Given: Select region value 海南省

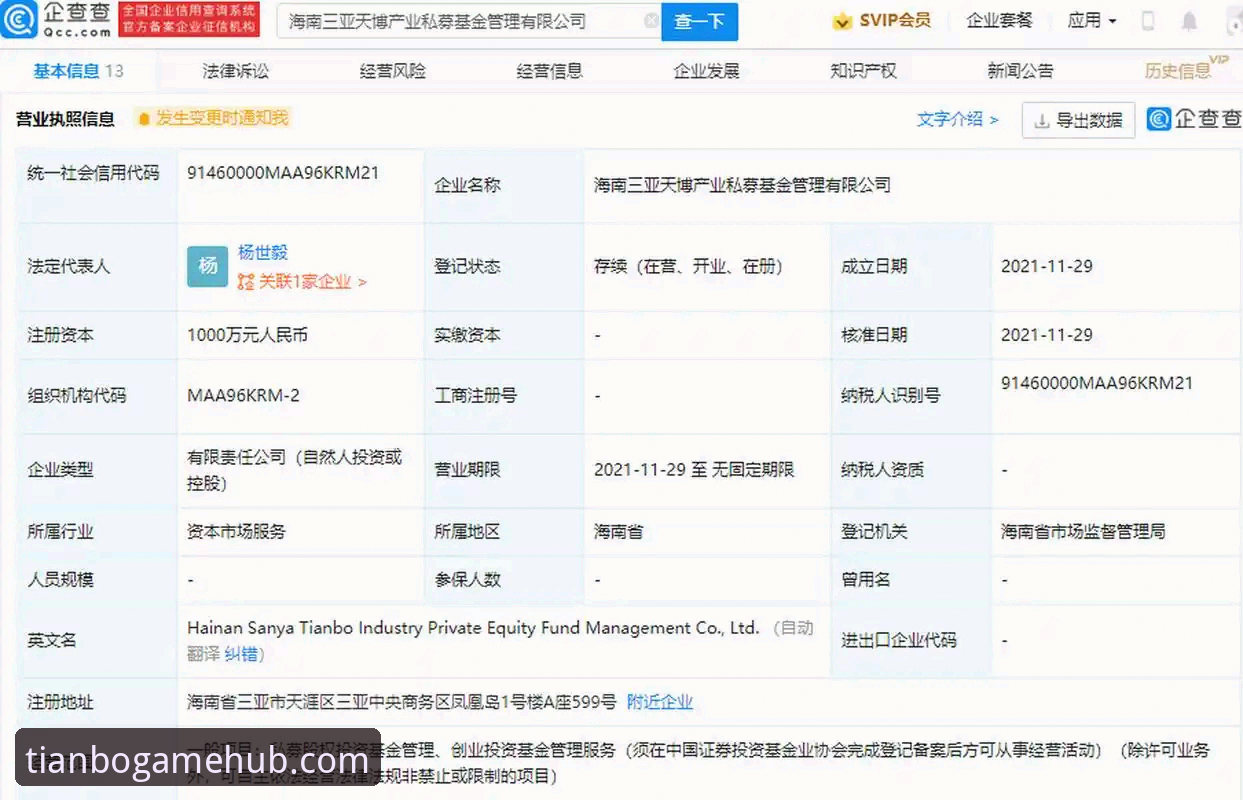Looking at the screenshot, I should point(619,532).
